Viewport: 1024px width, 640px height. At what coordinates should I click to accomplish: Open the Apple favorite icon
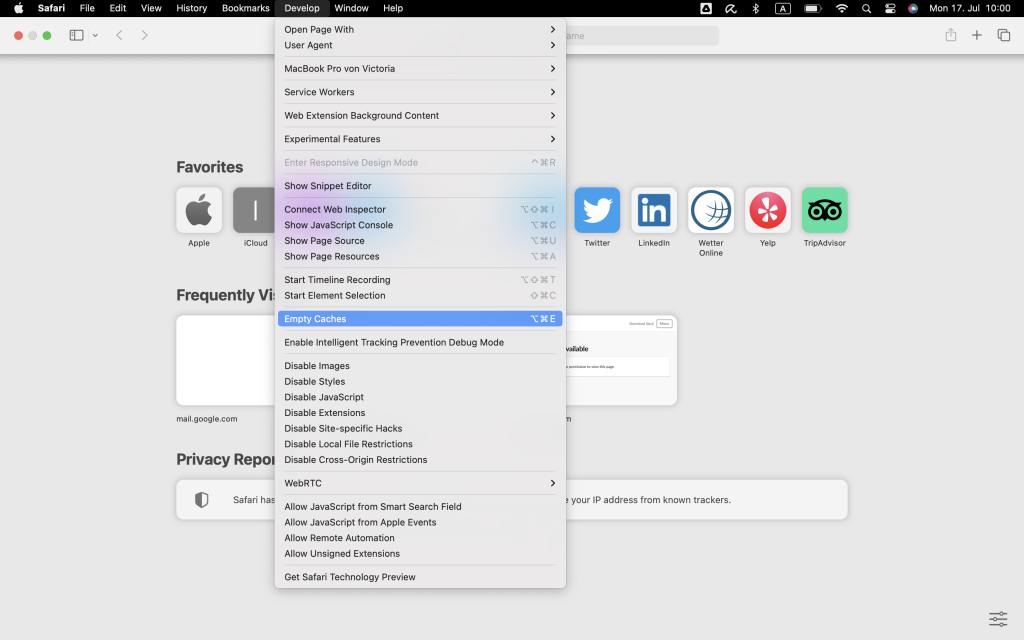tap(199, 210)
